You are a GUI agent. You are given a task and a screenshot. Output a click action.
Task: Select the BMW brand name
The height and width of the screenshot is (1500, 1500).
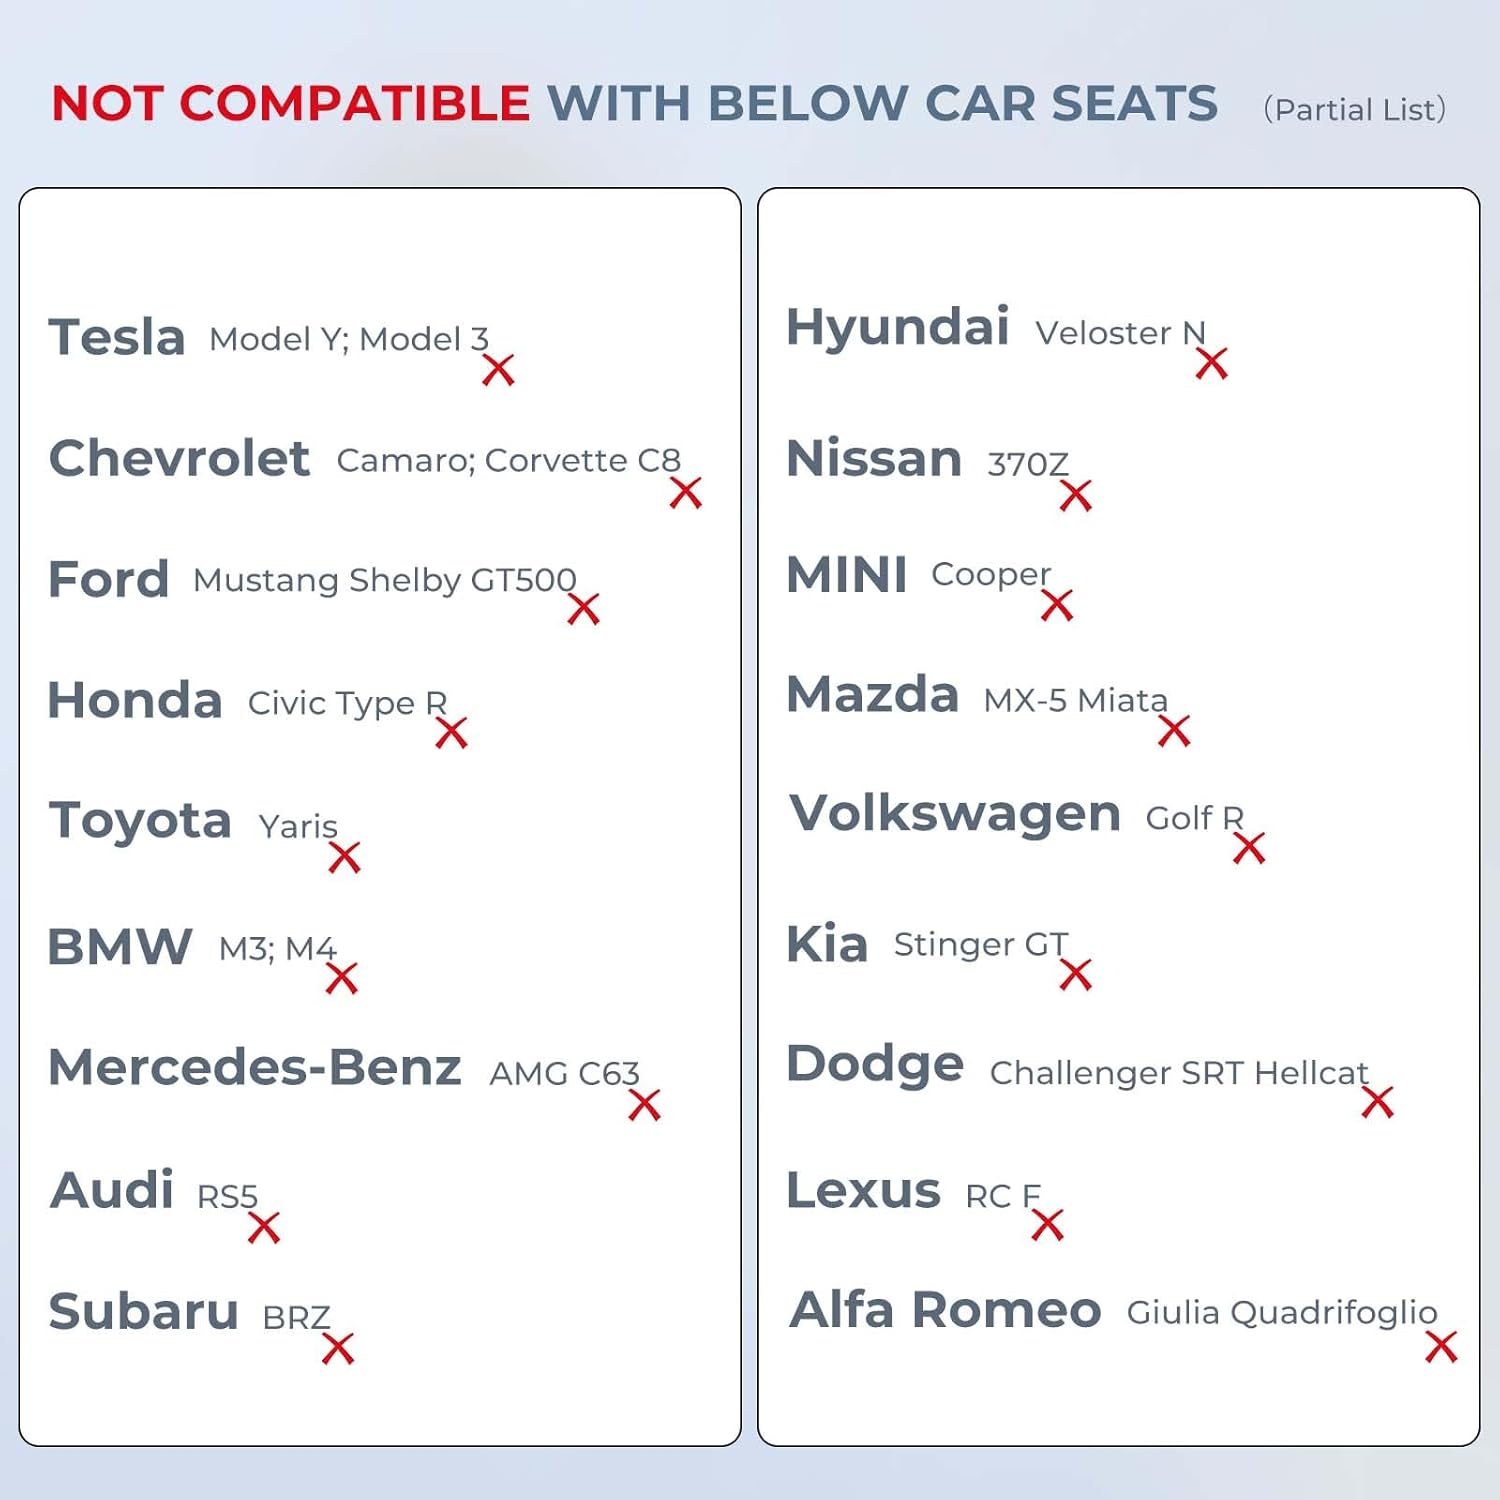pos(120,947)
